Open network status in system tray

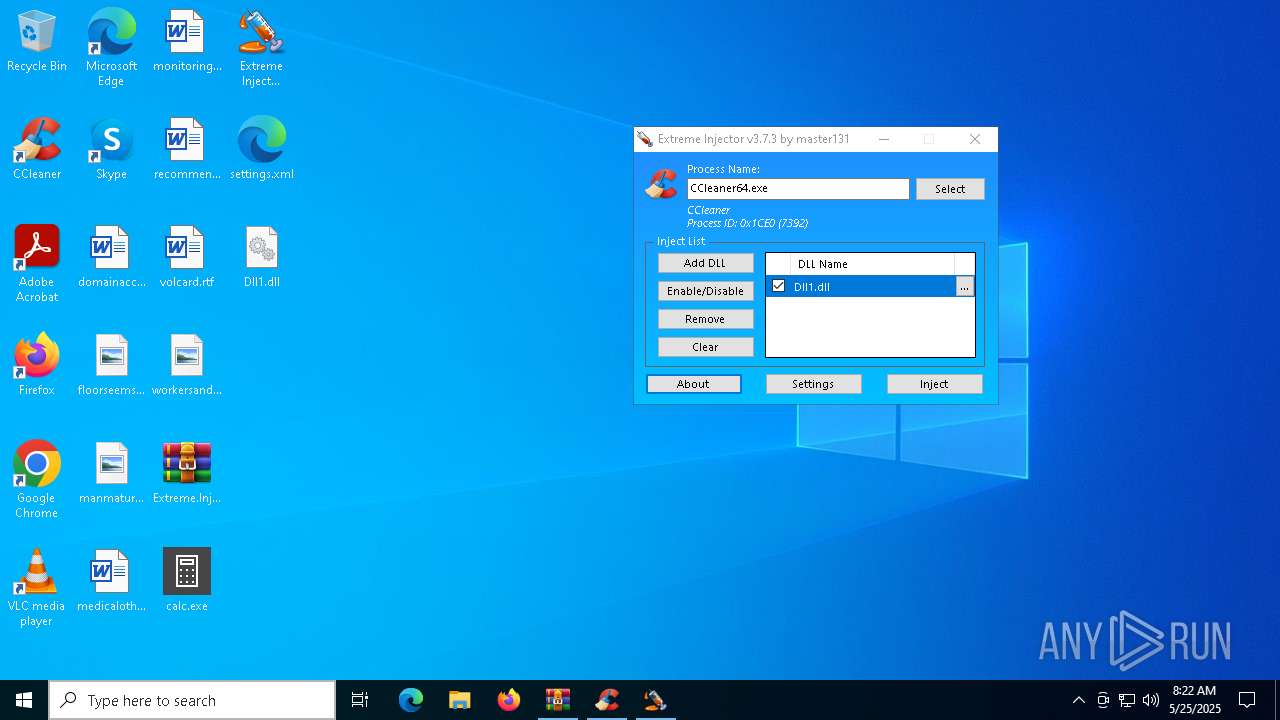(x=1127, y=700)
